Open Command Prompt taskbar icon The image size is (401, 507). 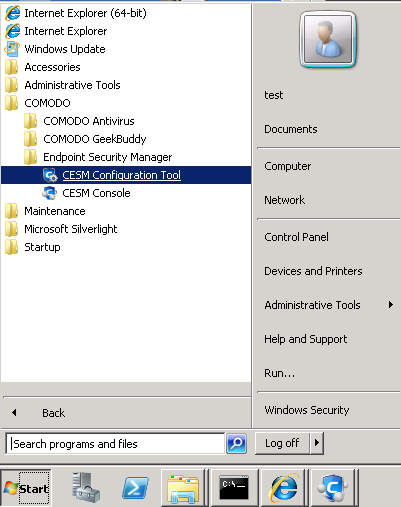pos(234,488)
